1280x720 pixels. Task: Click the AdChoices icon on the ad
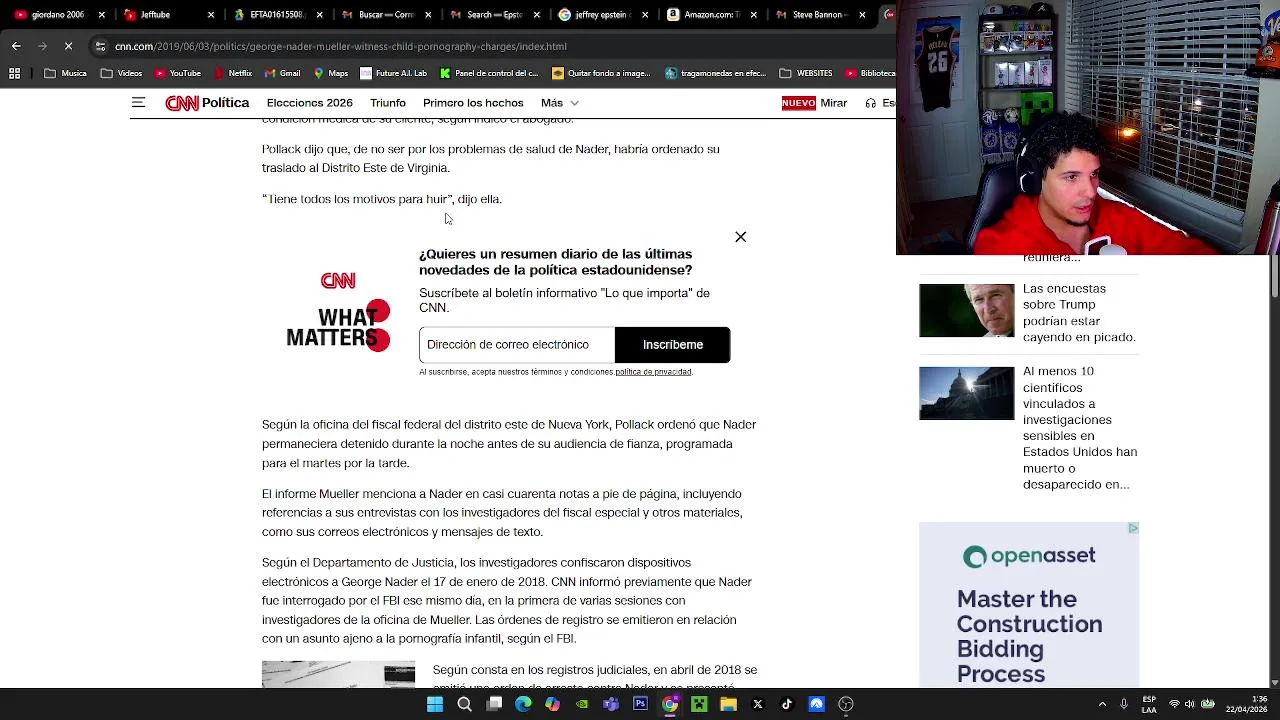coord(1133,528)
